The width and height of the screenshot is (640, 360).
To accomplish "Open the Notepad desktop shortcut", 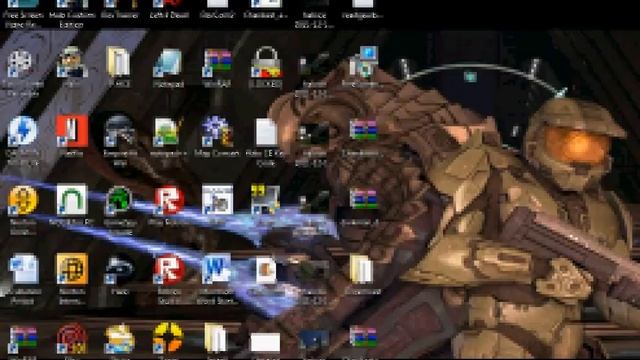I will click(168, 62).
